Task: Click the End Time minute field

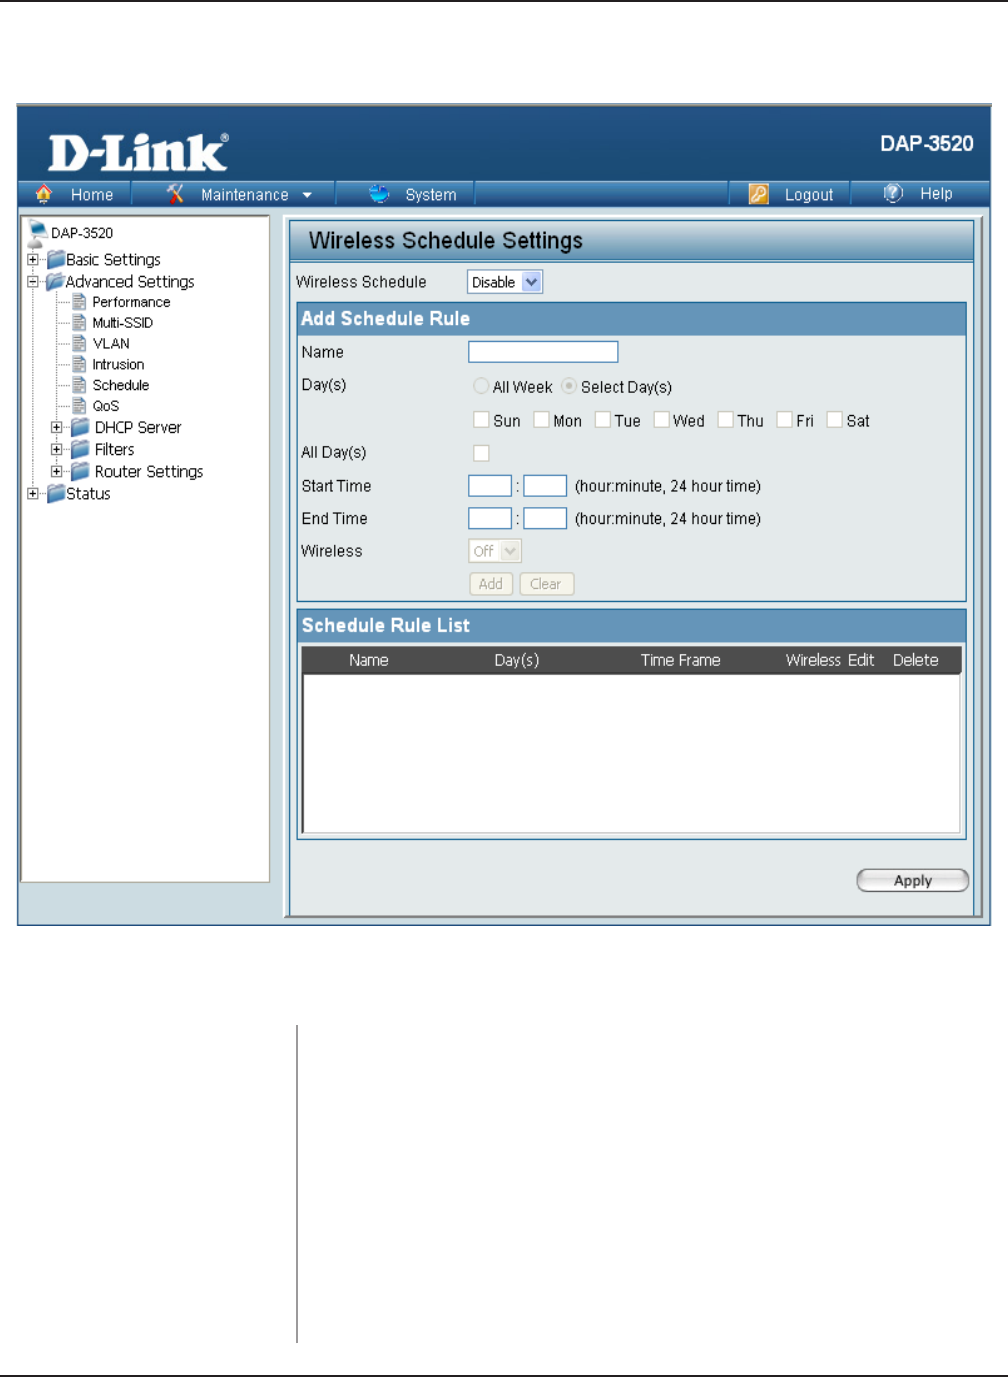Action: click(x=545, y=518)
